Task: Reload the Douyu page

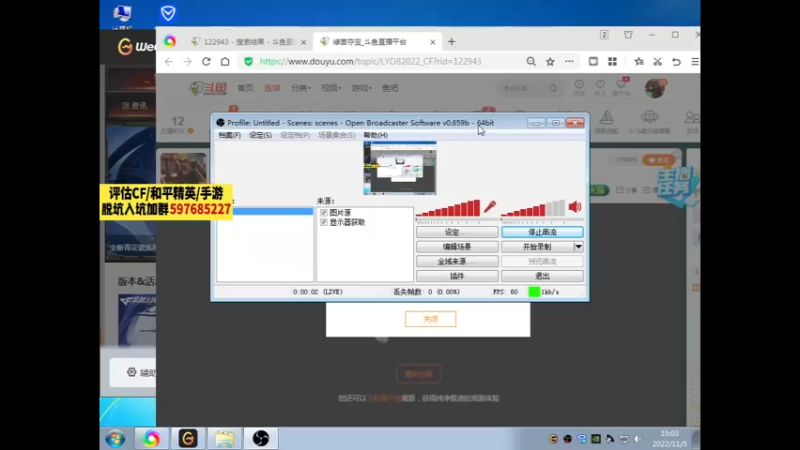Action: (206, 62)
